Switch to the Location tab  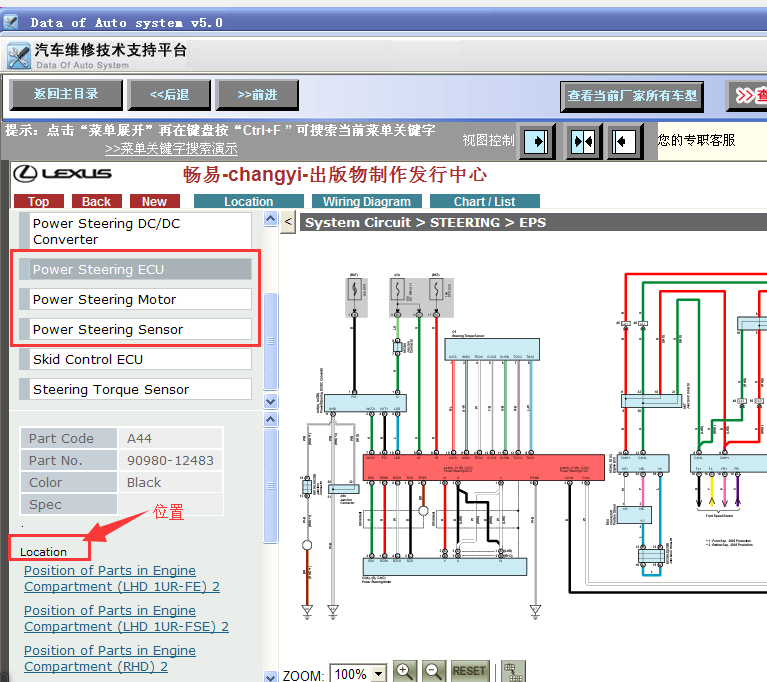[x=248, y=201]
